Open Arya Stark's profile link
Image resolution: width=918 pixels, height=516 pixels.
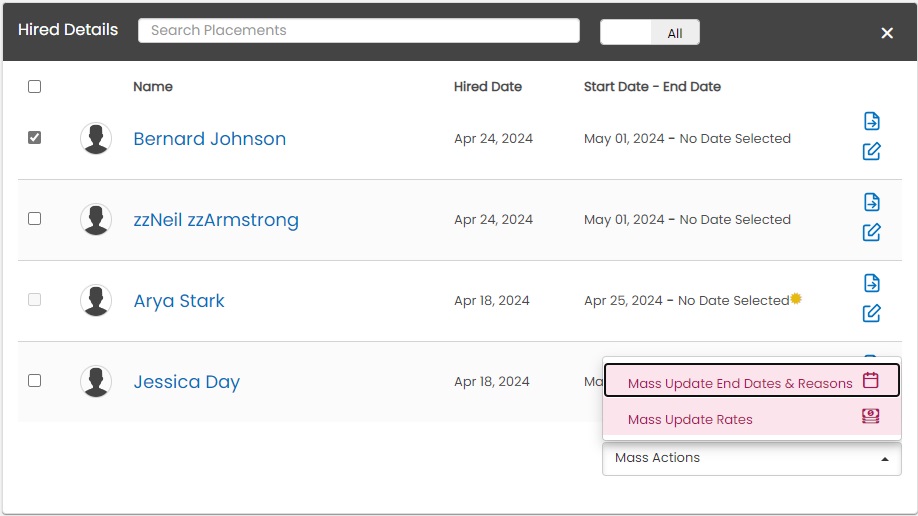point(179,301)
